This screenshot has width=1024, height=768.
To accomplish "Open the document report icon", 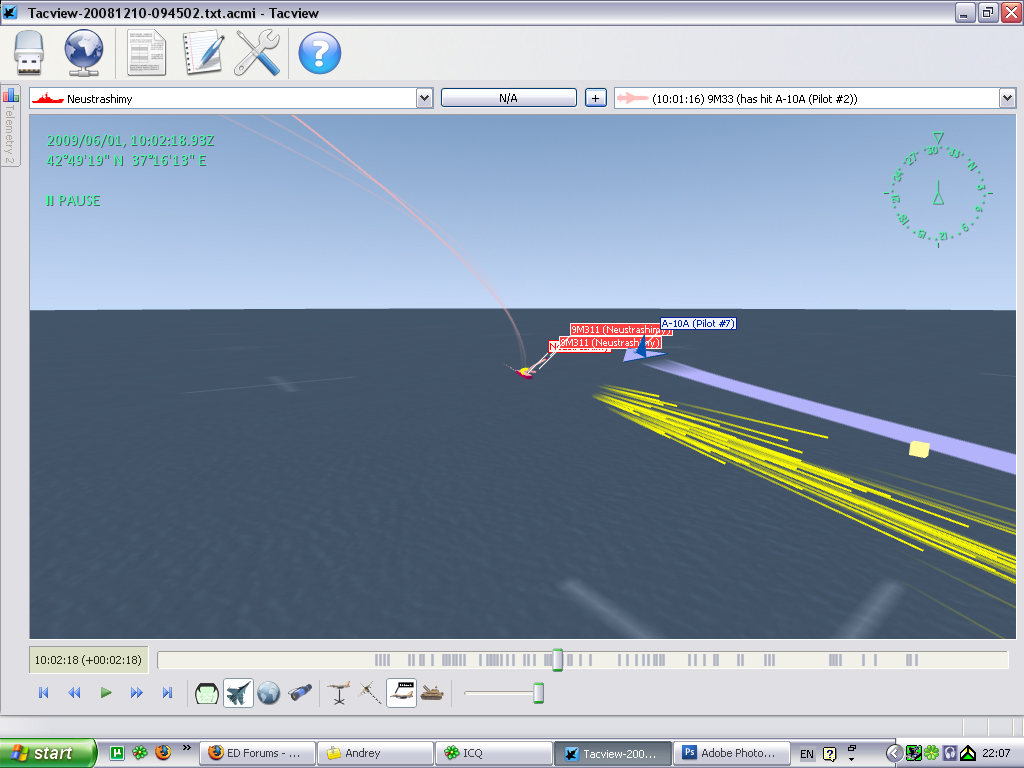I will [146, 53].
